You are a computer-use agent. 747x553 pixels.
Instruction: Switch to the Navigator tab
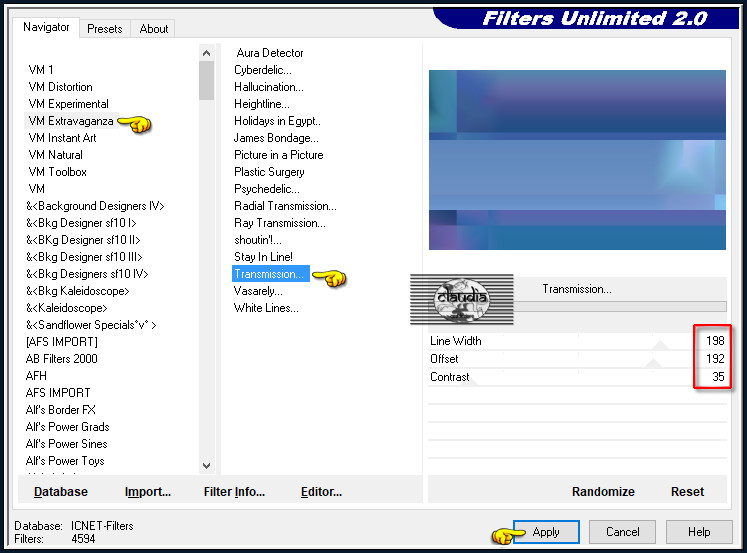(x=46, y=27)
